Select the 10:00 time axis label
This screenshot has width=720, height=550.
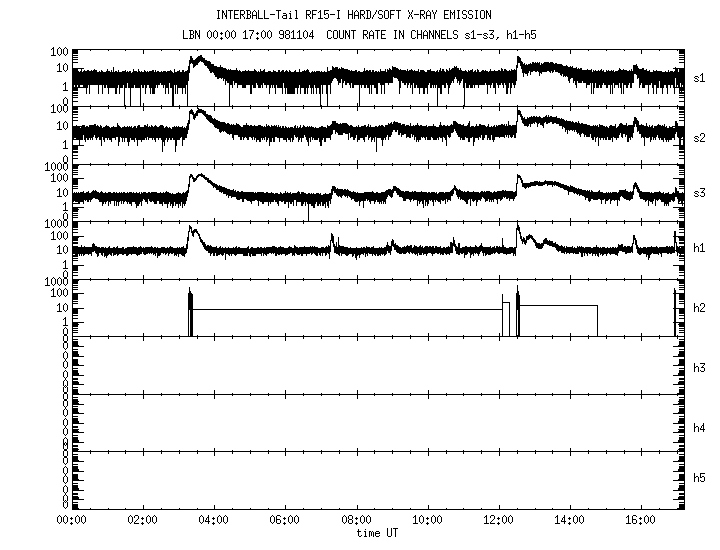pos(428,521)
